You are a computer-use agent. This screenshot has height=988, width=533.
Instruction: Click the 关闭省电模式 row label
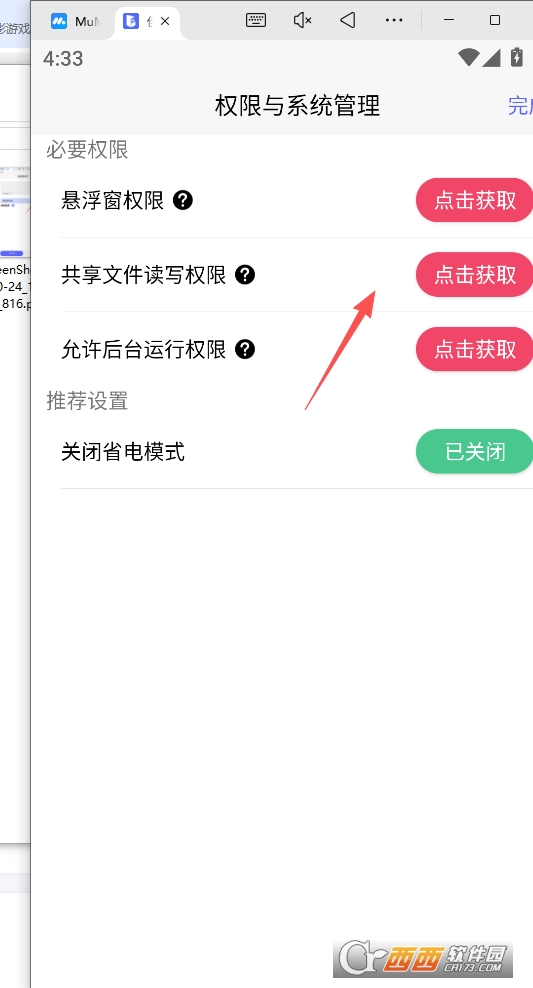(123, 452)
